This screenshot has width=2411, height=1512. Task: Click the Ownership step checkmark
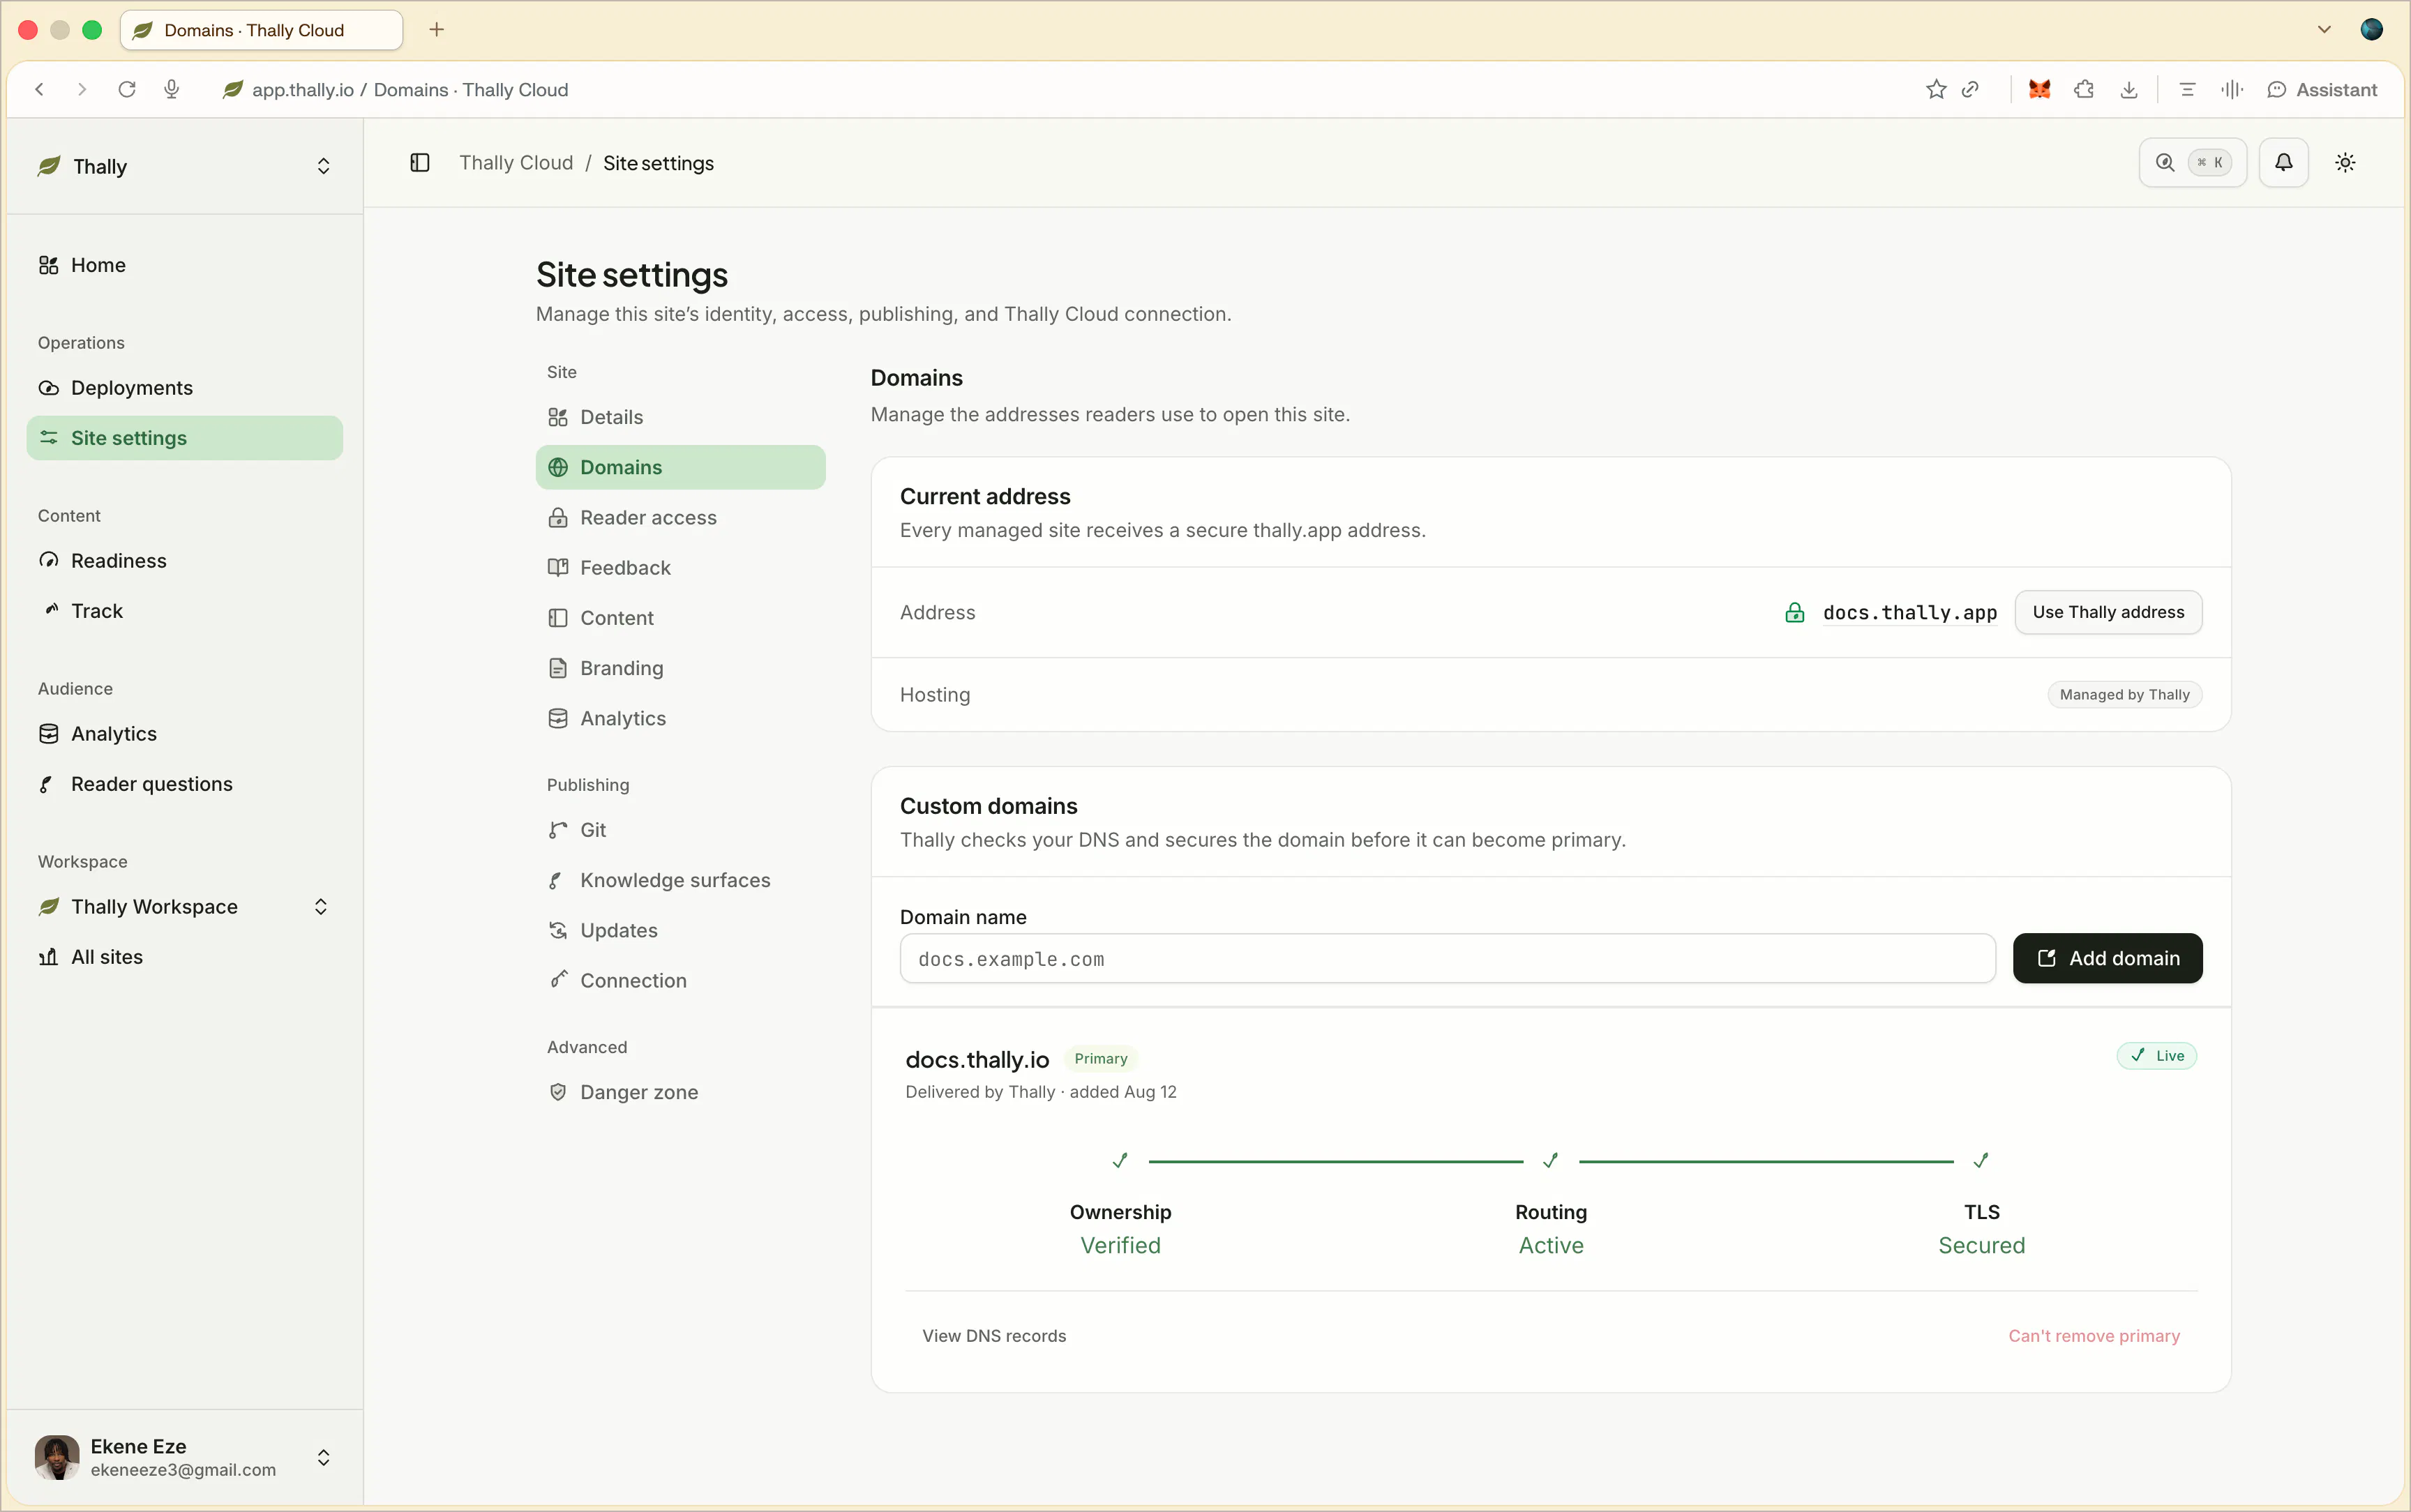[1120, 1161]
